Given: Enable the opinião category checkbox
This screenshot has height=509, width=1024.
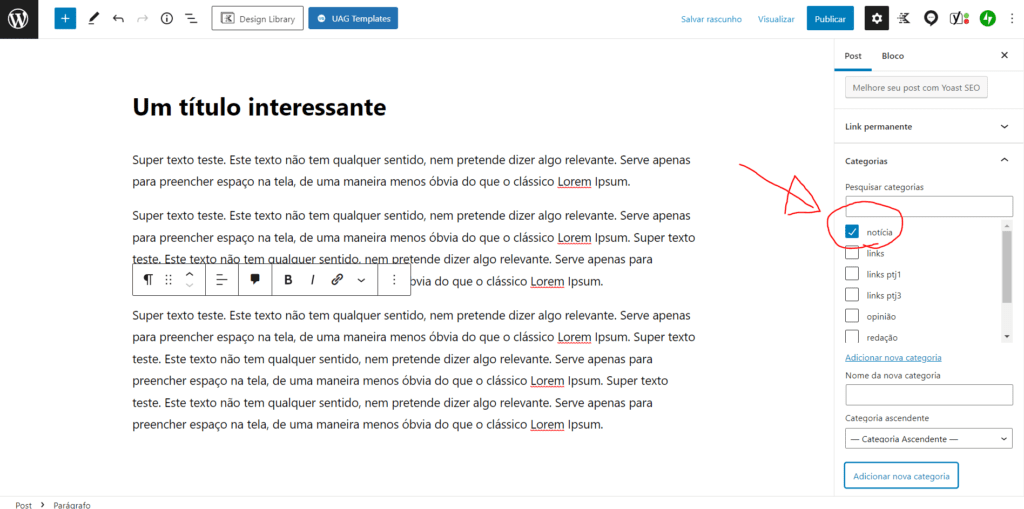Looking at the screenshot, I should point(852,316).
